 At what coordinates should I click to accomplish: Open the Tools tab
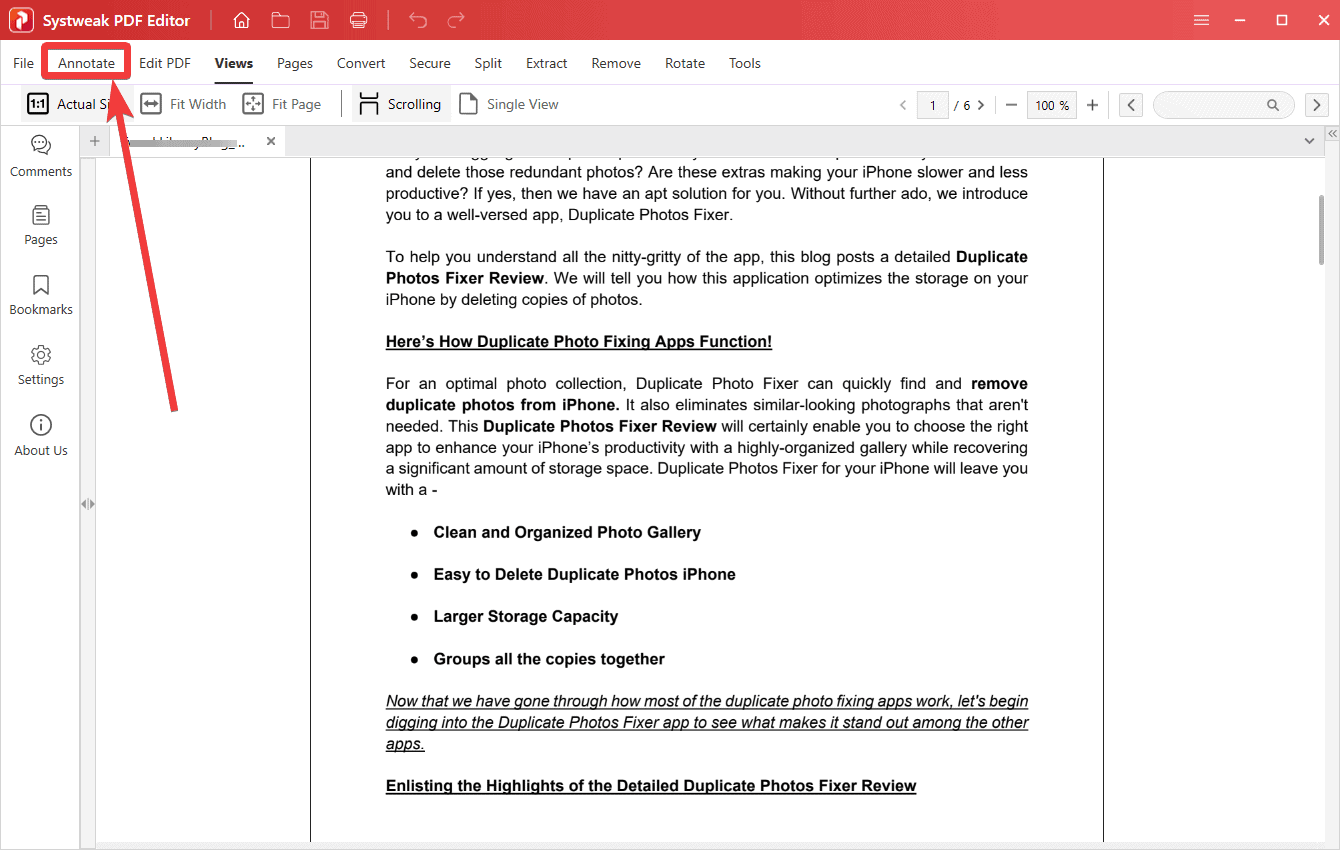pyautogui.click(x=745, y=63)
